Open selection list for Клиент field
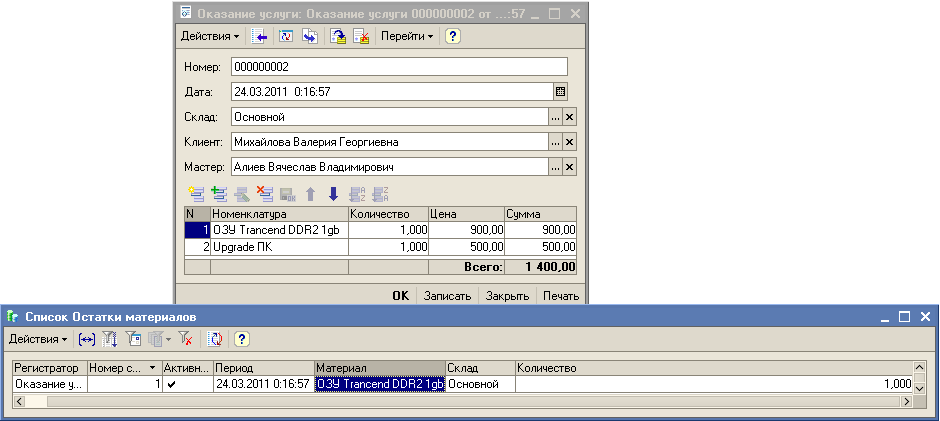This screenshot has height=421, width=940. point(556,142)
